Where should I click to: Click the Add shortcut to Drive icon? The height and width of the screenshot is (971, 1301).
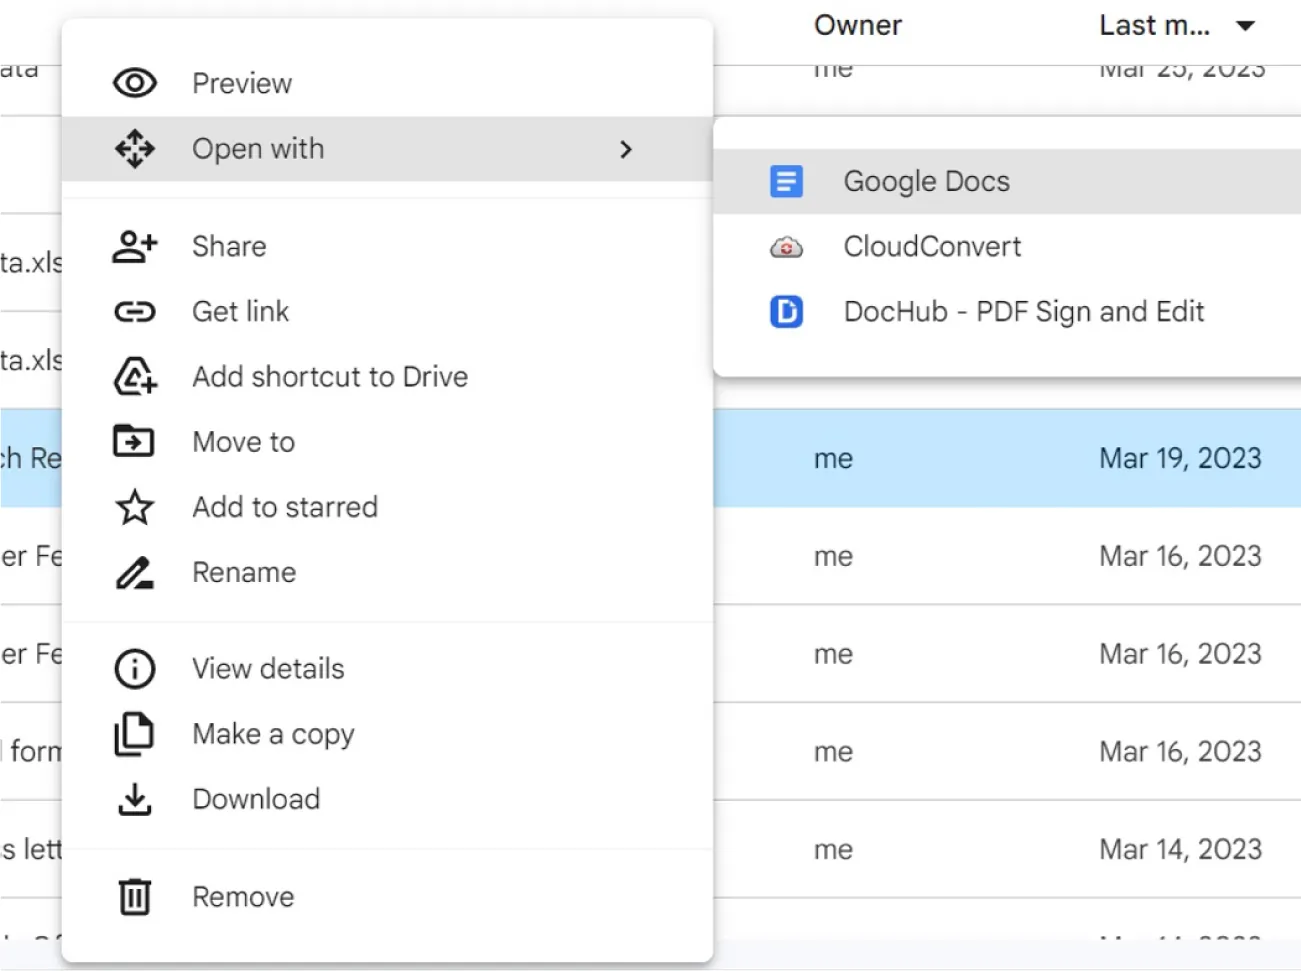click(135, 376)
